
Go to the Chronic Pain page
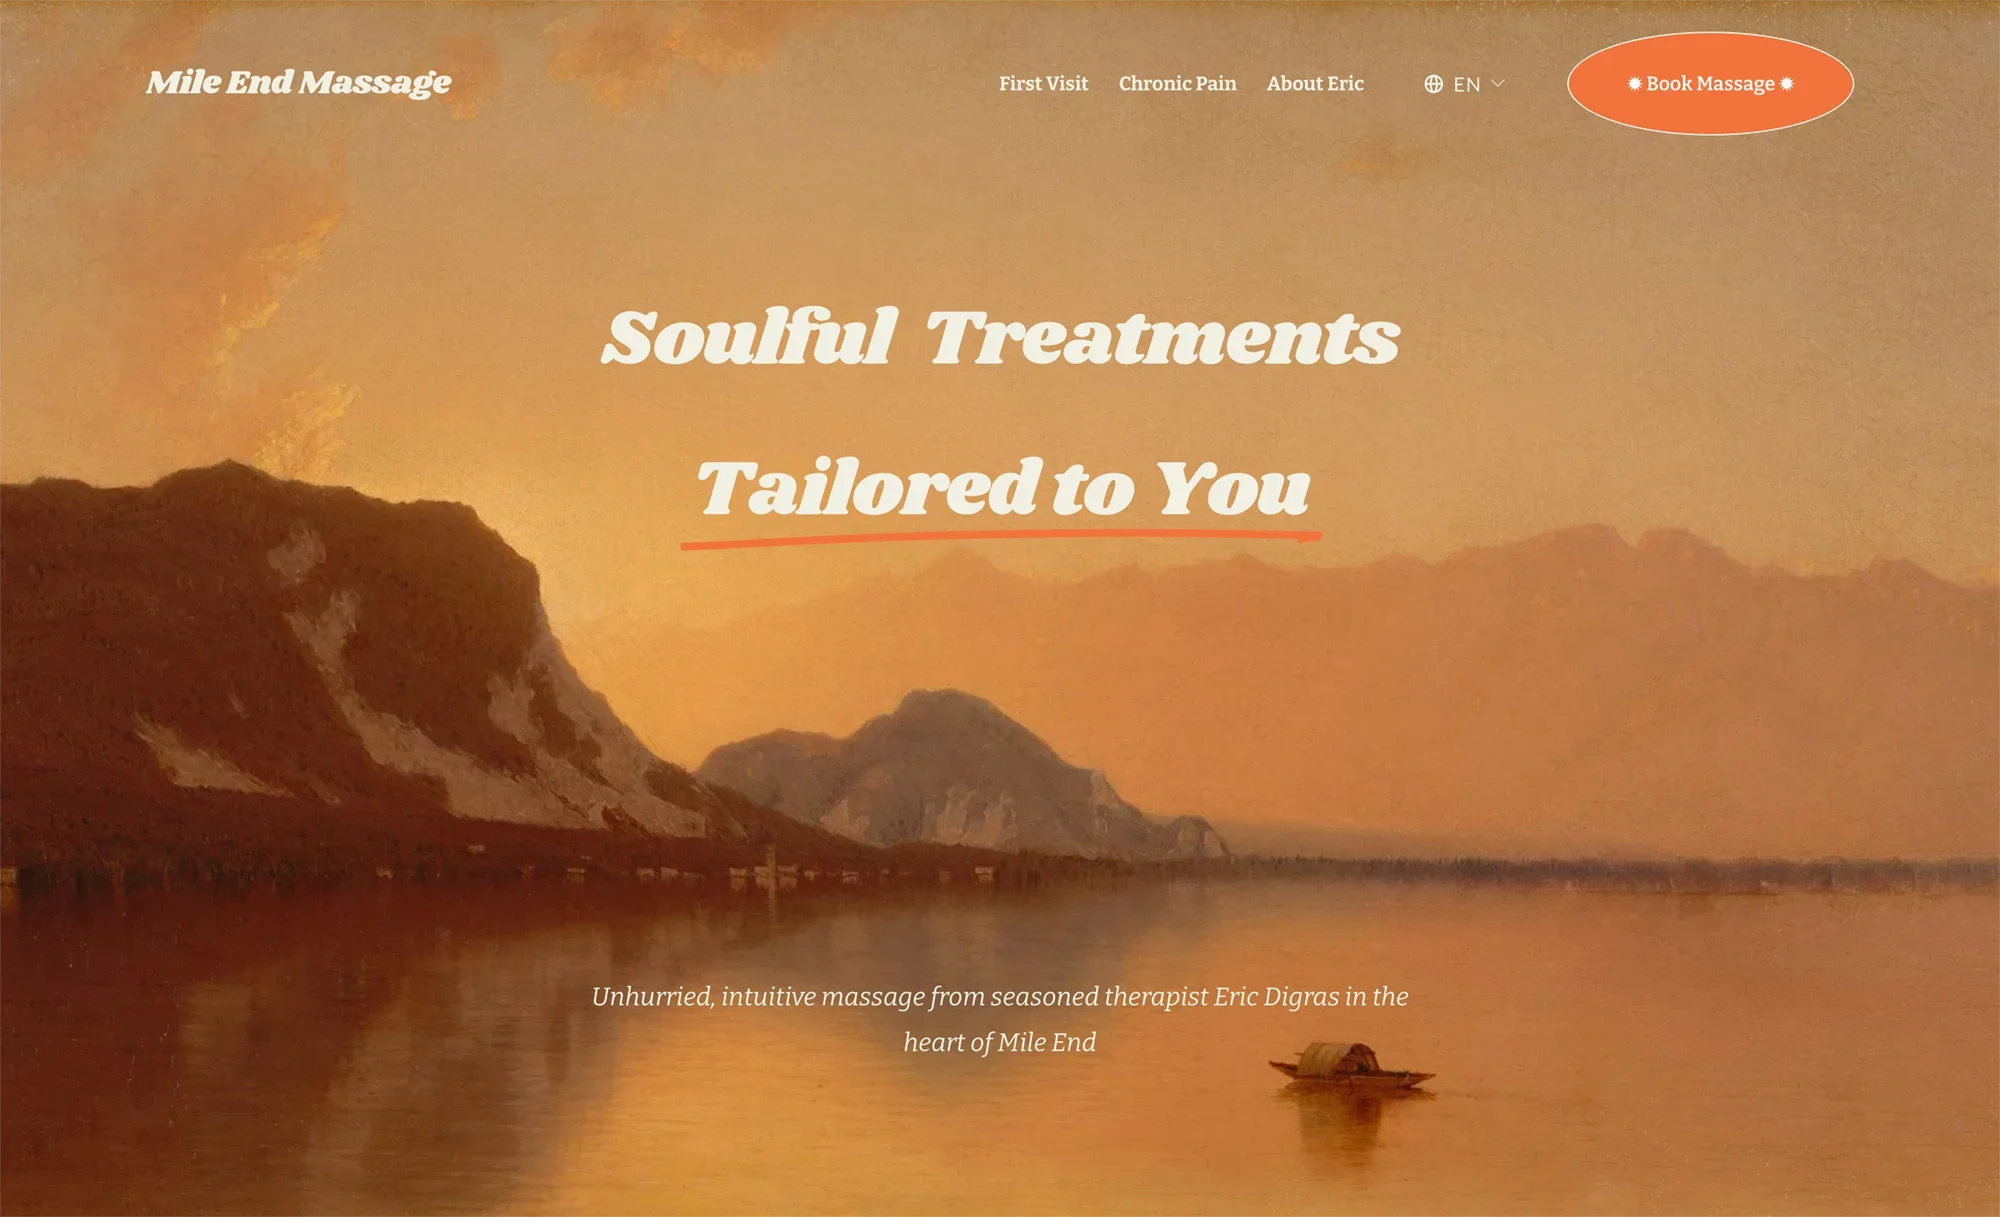point(1177,84)
